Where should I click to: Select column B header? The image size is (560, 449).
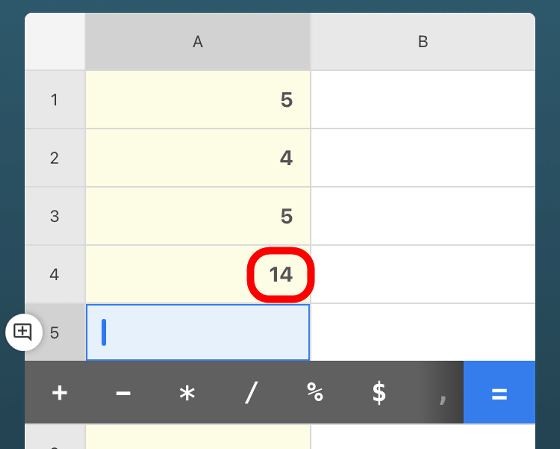coord(423,42)
